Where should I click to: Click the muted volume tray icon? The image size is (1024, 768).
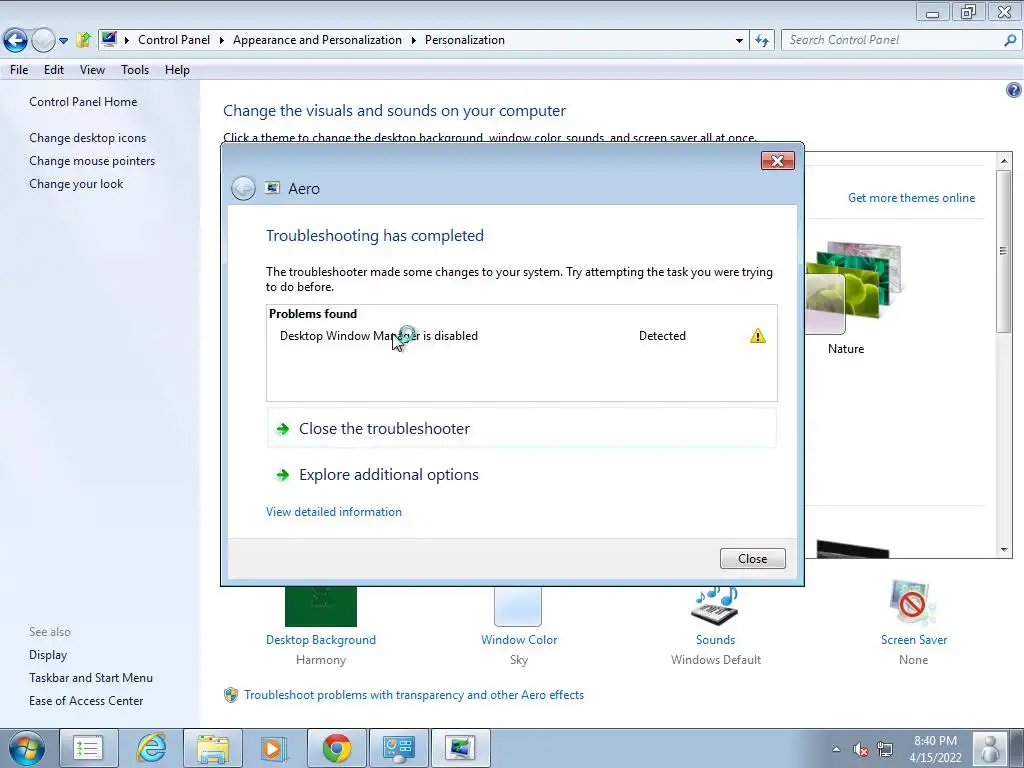pyautogui.click(x=861, y=749)
